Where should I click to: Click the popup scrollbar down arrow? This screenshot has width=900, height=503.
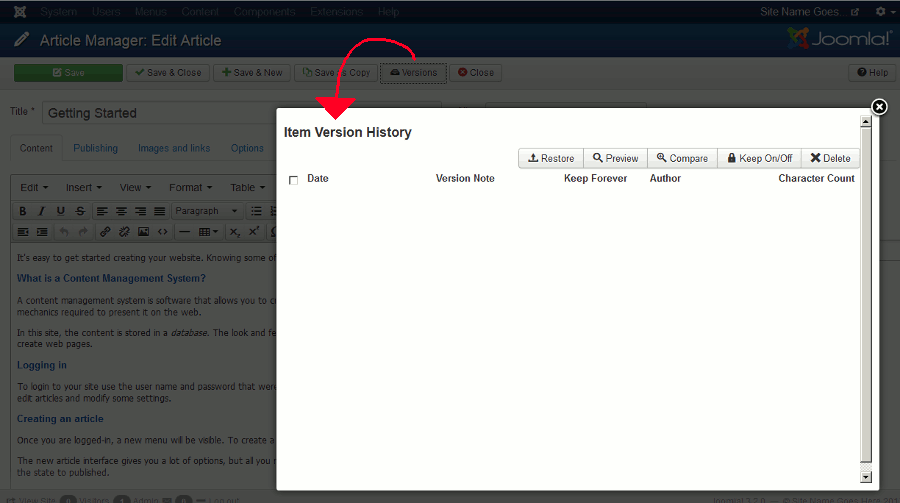[x=866, y=477]
